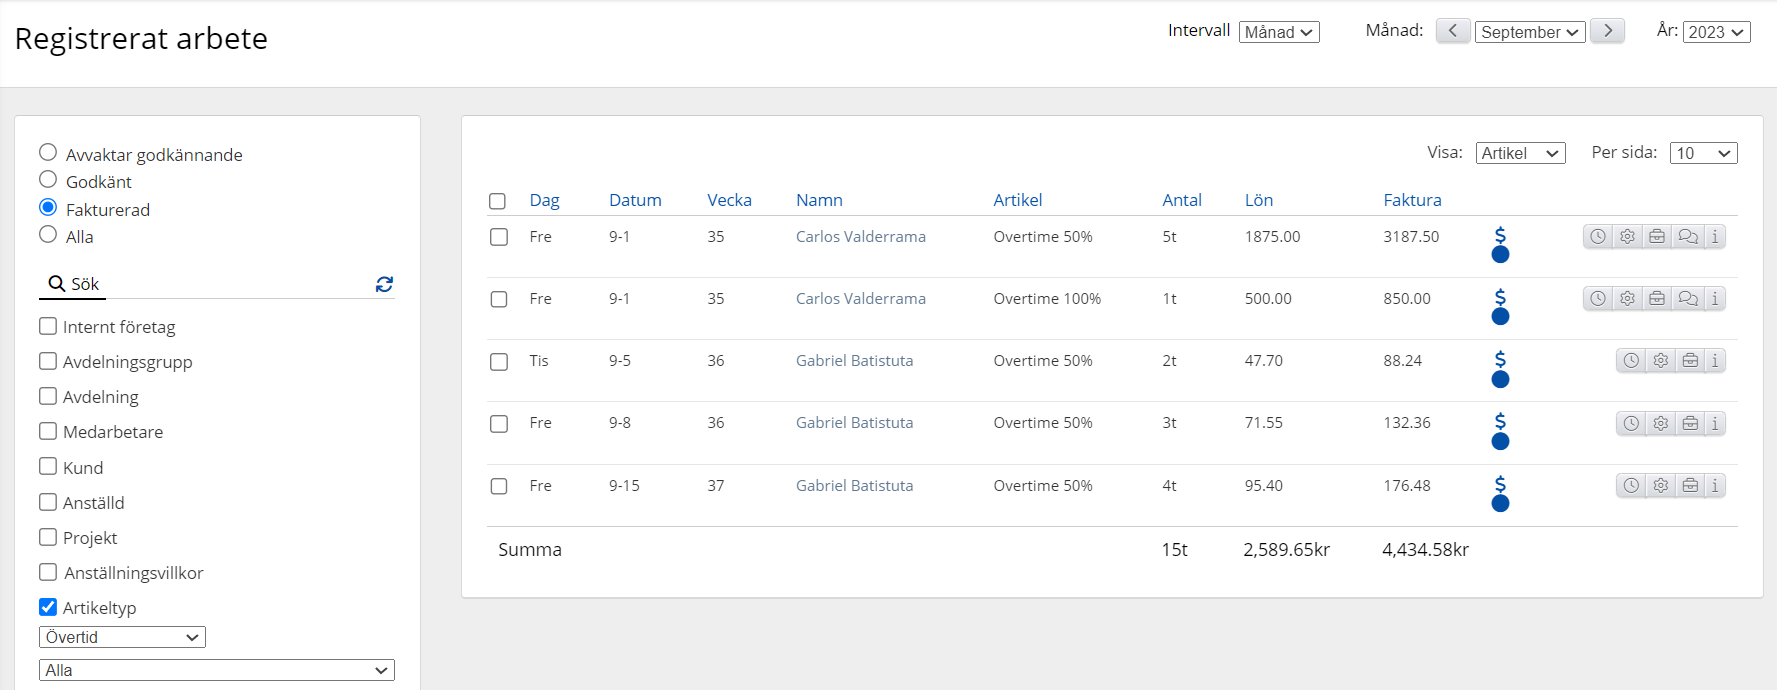The height and width of the screenshot is (690, 1777).
Task: Sort table by Faktura column header
Action: click(1412, 200)
